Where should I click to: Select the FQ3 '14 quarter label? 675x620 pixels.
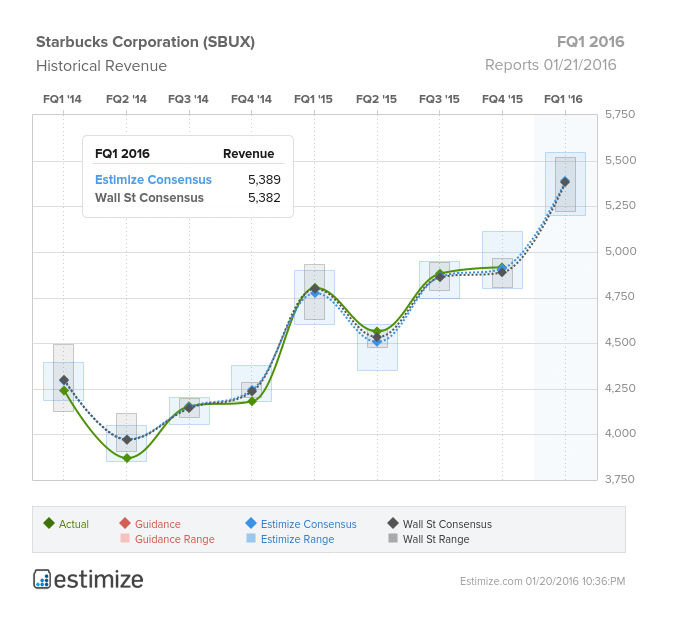(x=188, y=99)
